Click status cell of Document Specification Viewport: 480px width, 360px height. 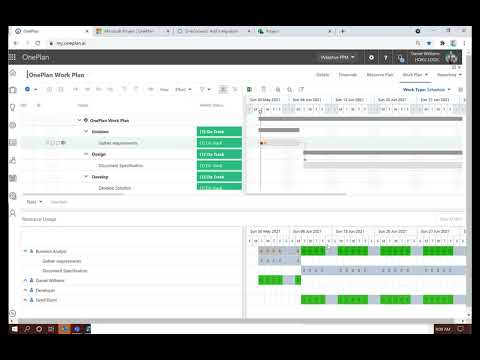[219, 166]
